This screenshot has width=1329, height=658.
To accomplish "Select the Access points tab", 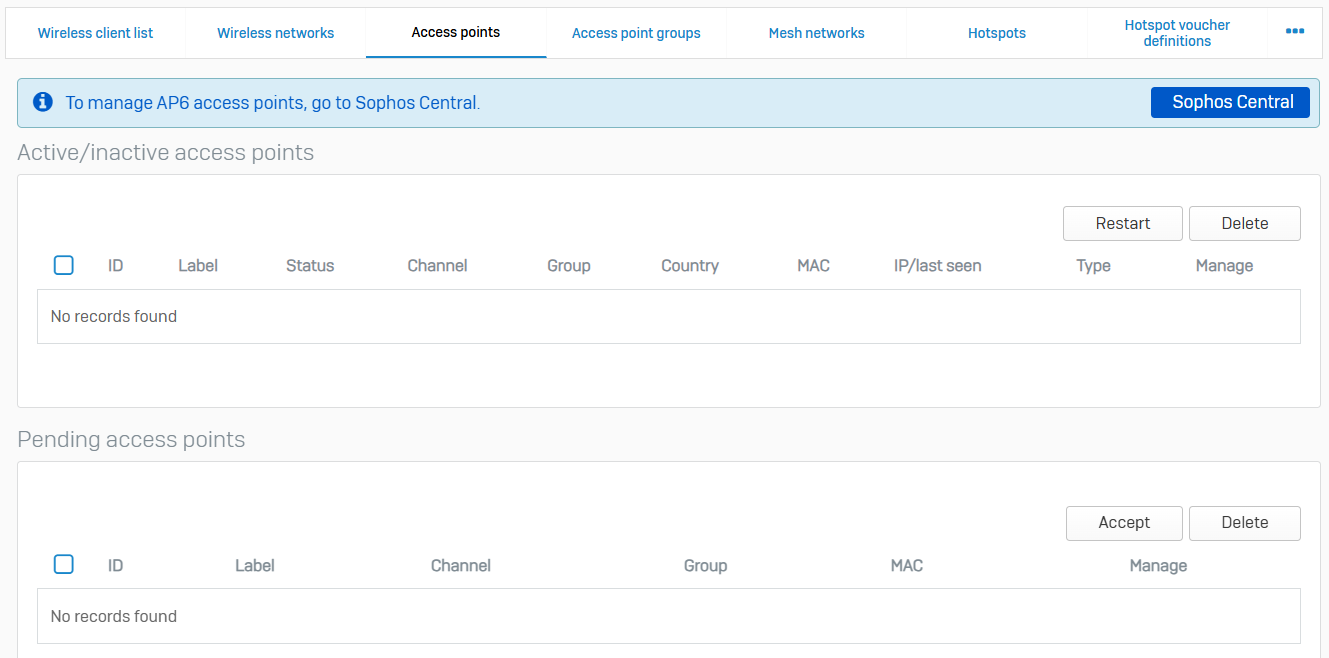I will tap(456, 33).
